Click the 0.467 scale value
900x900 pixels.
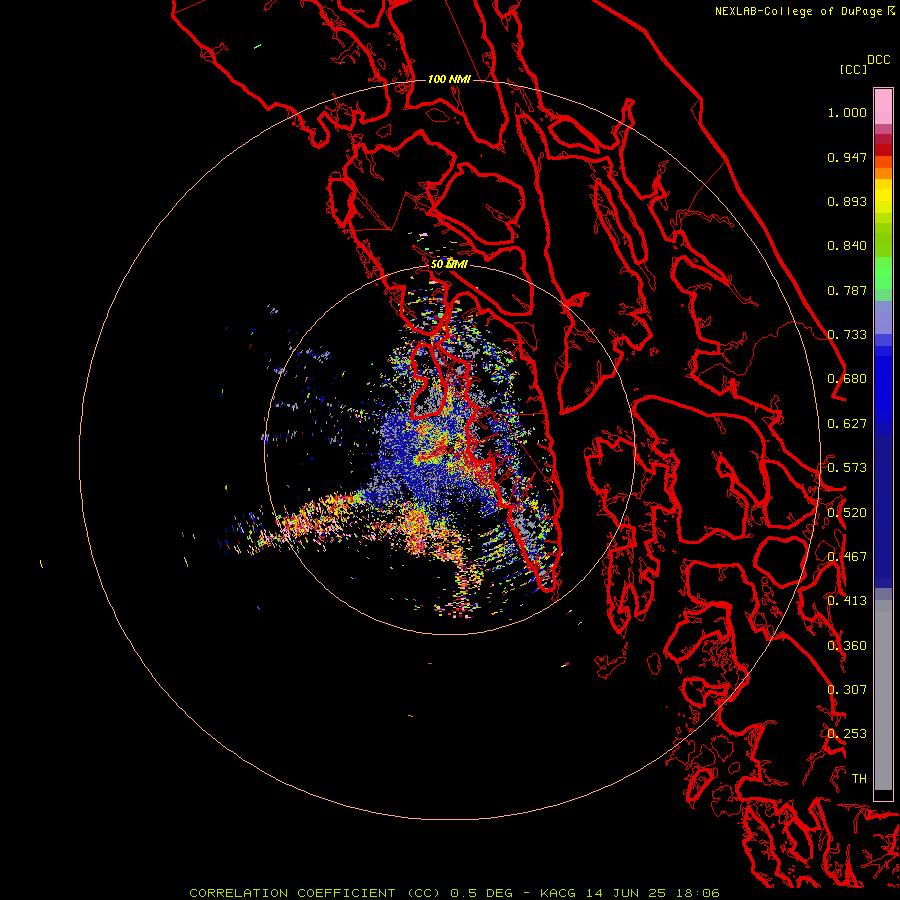847,557
